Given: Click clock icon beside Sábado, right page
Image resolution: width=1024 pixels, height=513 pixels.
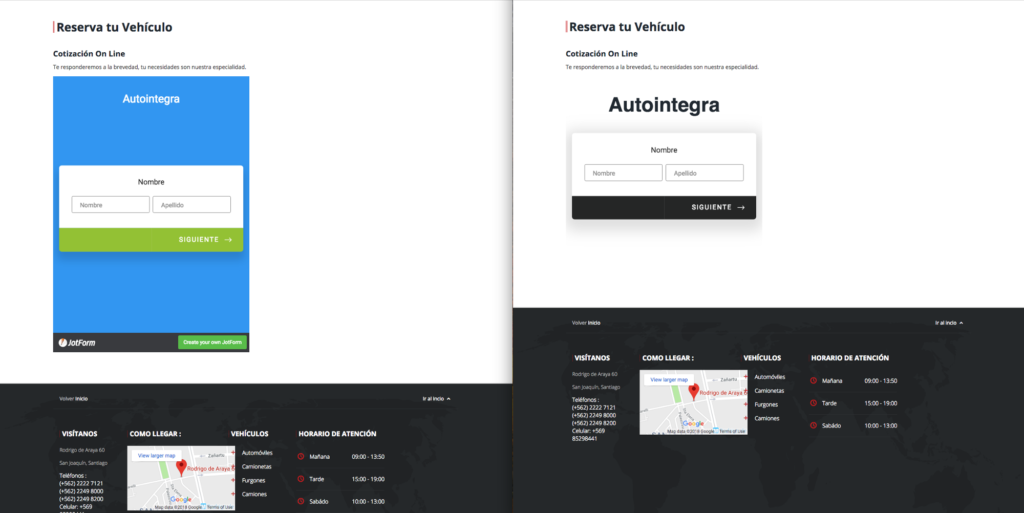Looking at the screenshot, I should (x=813, y=426).
